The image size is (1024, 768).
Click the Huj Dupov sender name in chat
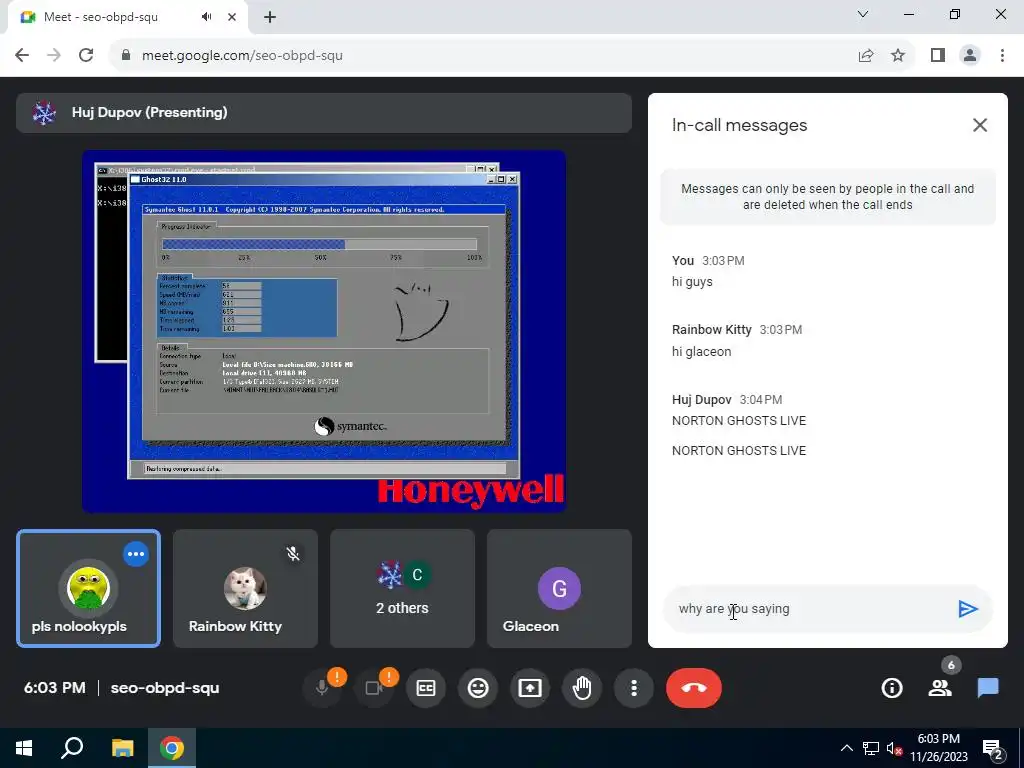coord(701,400)
